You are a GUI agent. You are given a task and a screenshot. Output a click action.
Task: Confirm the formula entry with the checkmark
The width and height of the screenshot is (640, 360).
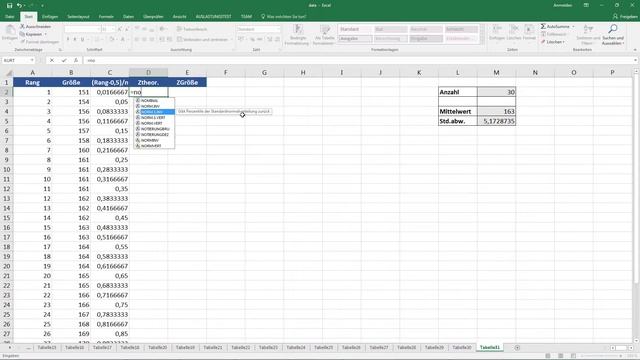click(x=64, y=60)
